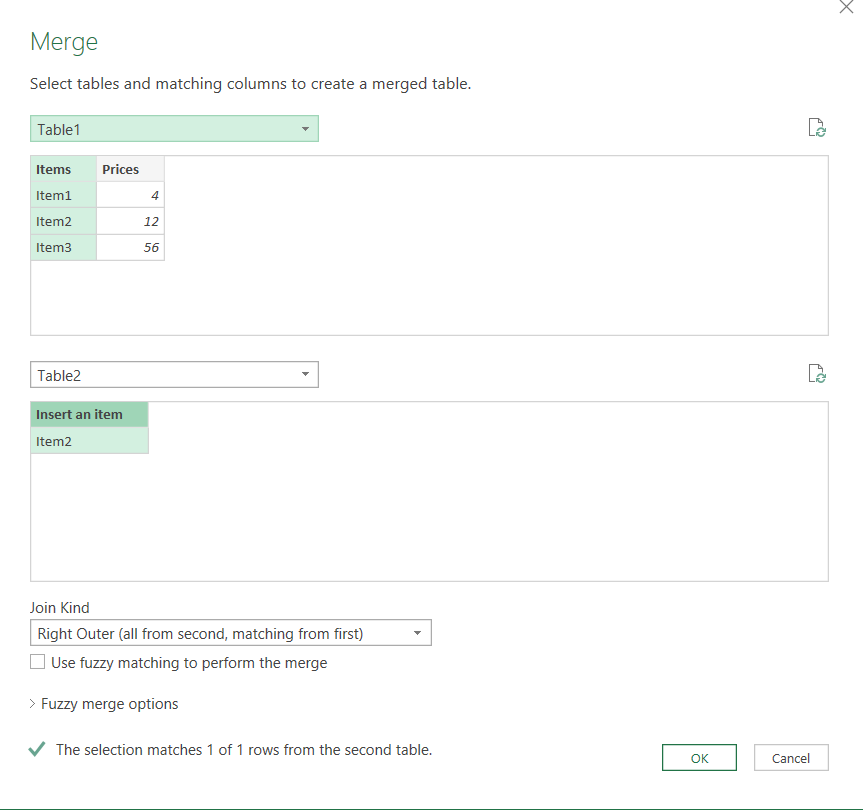Viewport: 863px width, 810px height.
Task: Click refresh preview icon for Table1
Action: click(816, 128)
